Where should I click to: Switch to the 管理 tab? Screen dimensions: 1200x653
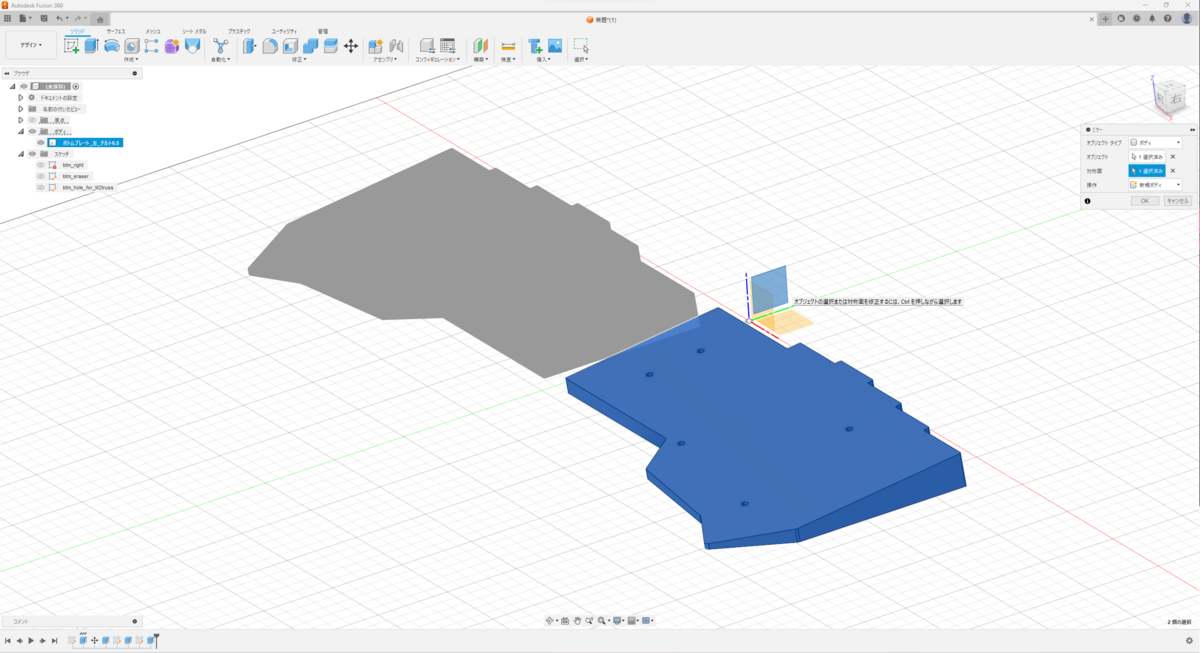coord(323,32)
